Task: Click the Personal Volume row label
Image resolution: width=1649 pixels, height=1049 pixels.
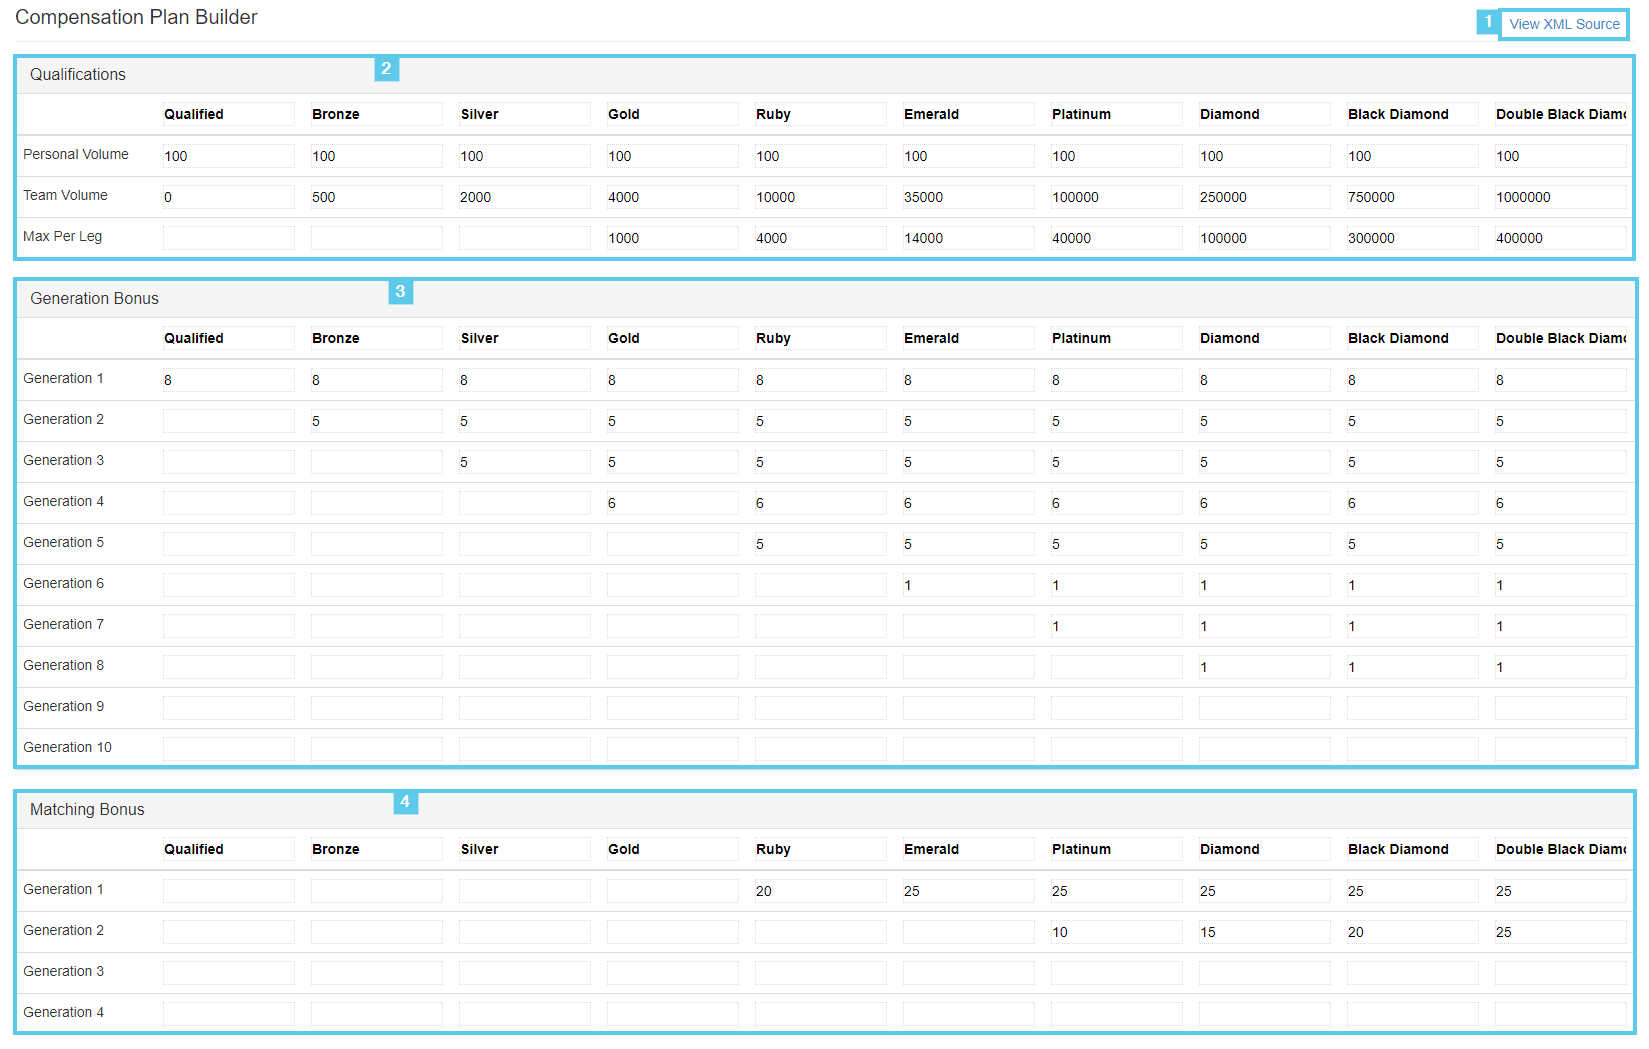Action: (x=76, y=154)
